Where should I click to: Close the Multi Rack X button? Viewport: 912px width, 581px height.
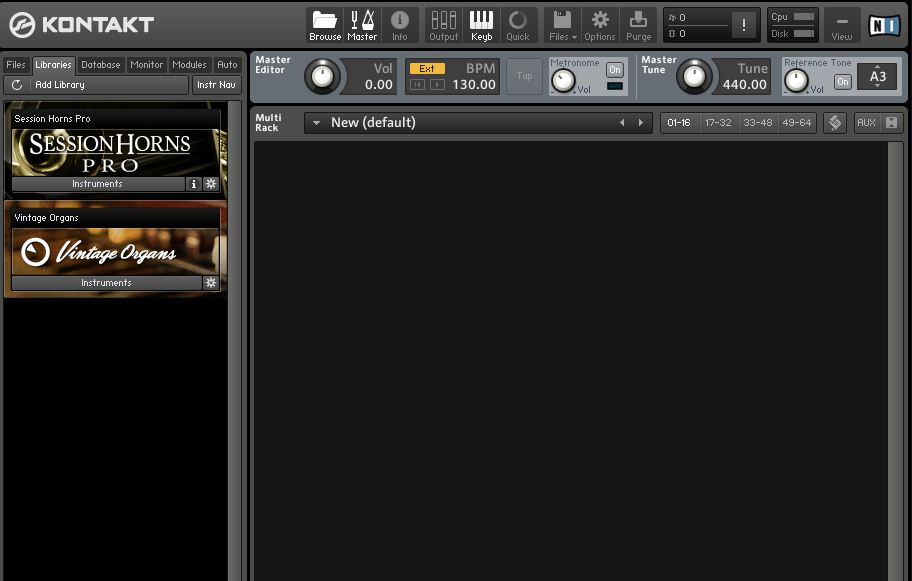coord(891,123)
